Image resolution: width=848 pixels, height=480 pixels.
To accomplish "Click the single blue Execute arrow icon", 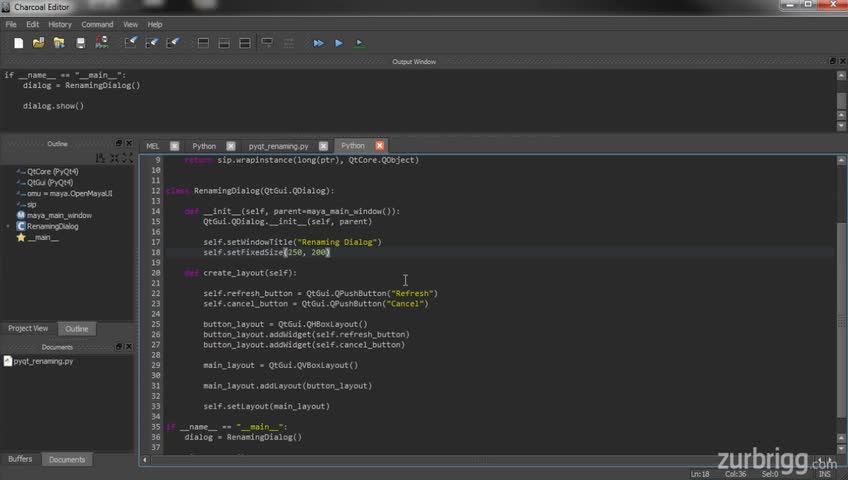I will 339,43.
